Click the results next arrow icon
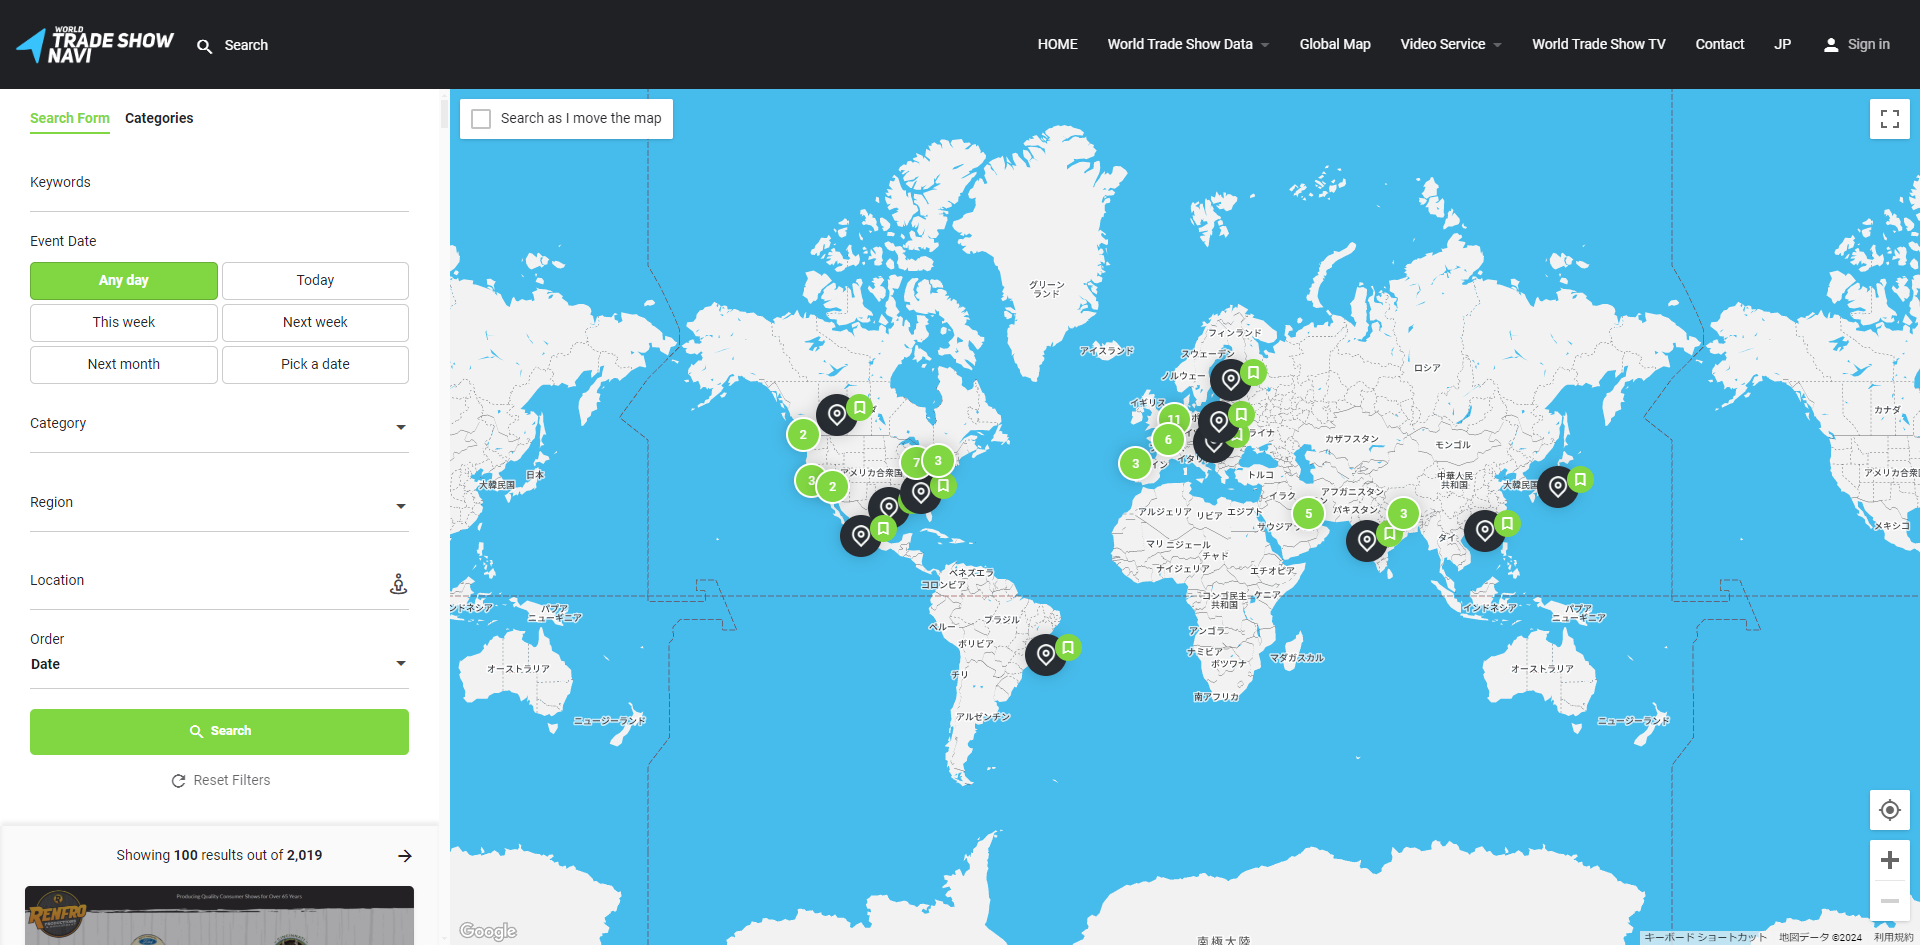The image size is (1920, 945). click(405, 856)
